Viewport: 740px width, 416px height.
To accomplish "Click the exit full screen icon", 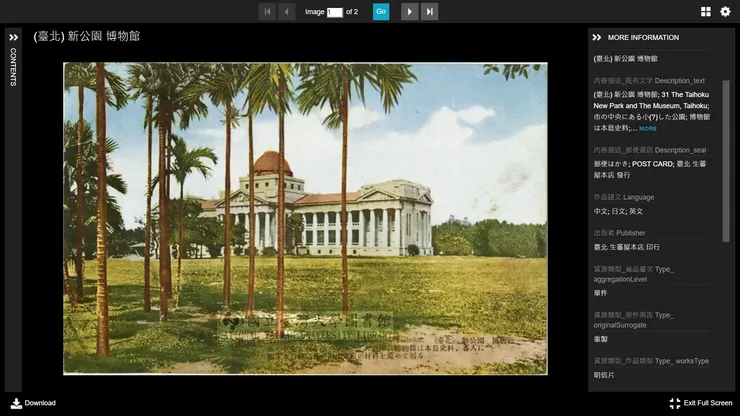I will pyautogui.click(x=675, y=403).
